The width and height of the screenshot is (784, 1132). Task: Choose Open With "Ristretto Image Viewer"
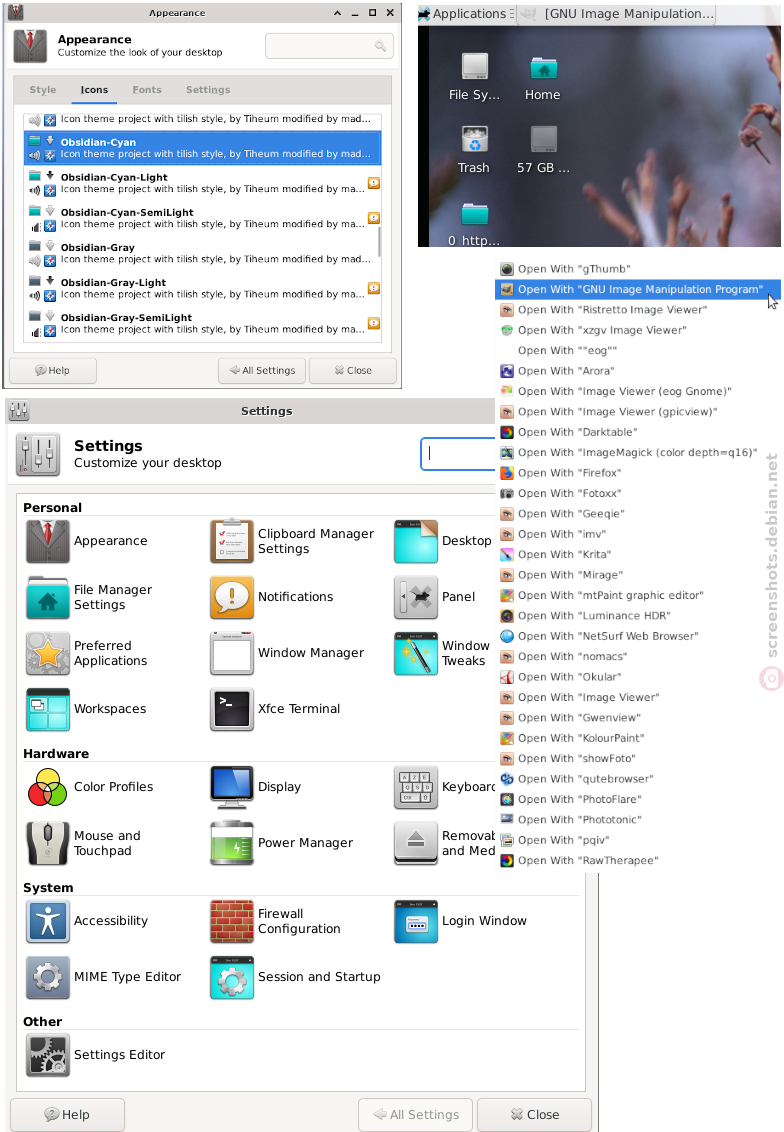(x=637, y=310)
